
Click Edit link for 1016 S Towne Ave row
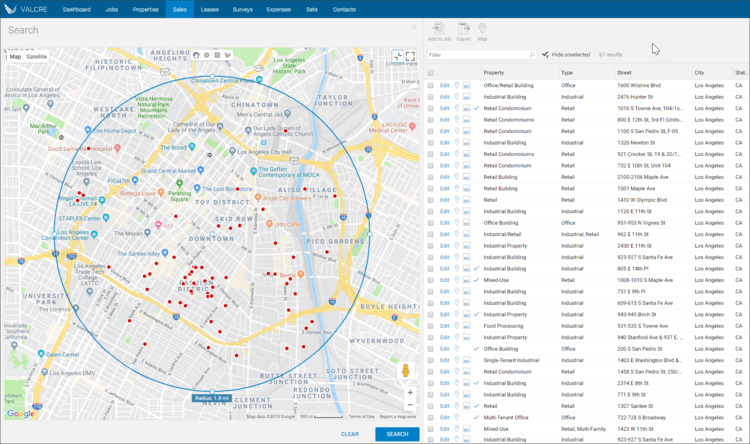pos(444,108)
